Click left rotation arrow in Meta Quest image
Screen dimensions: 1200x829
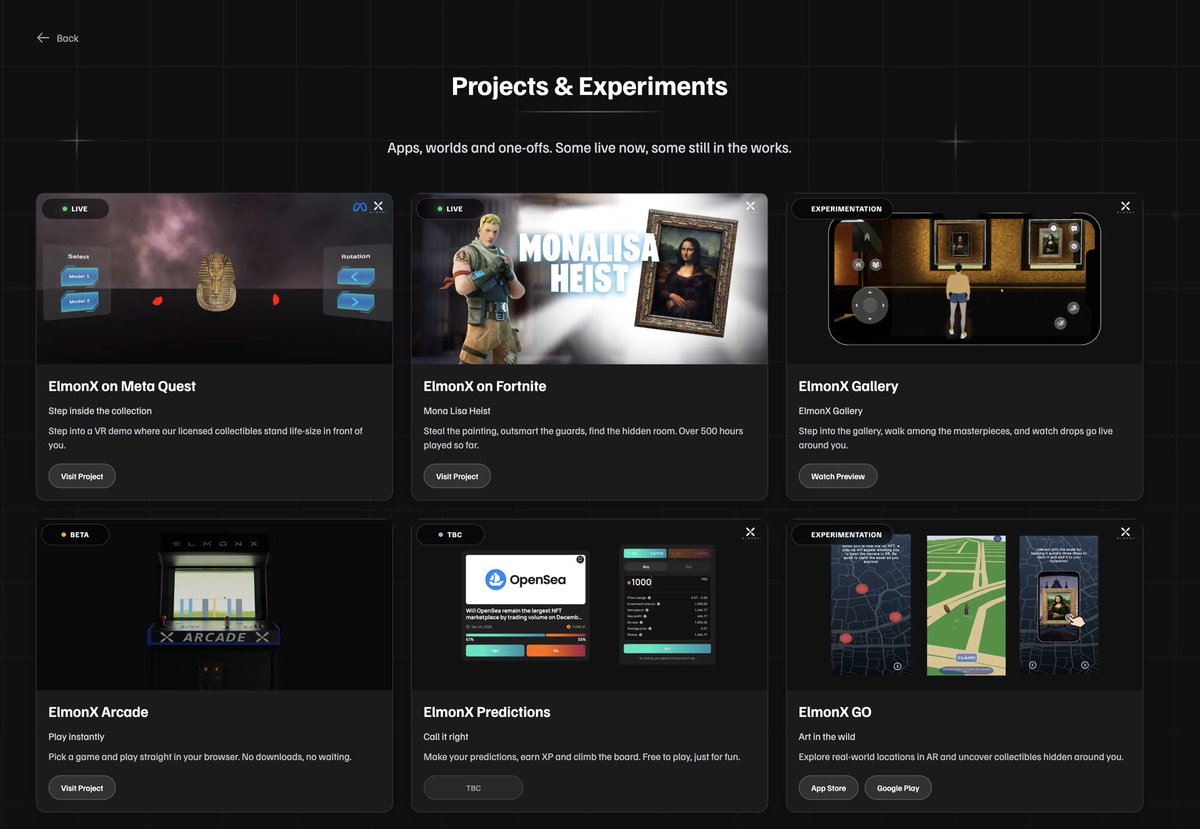[355, 277]
